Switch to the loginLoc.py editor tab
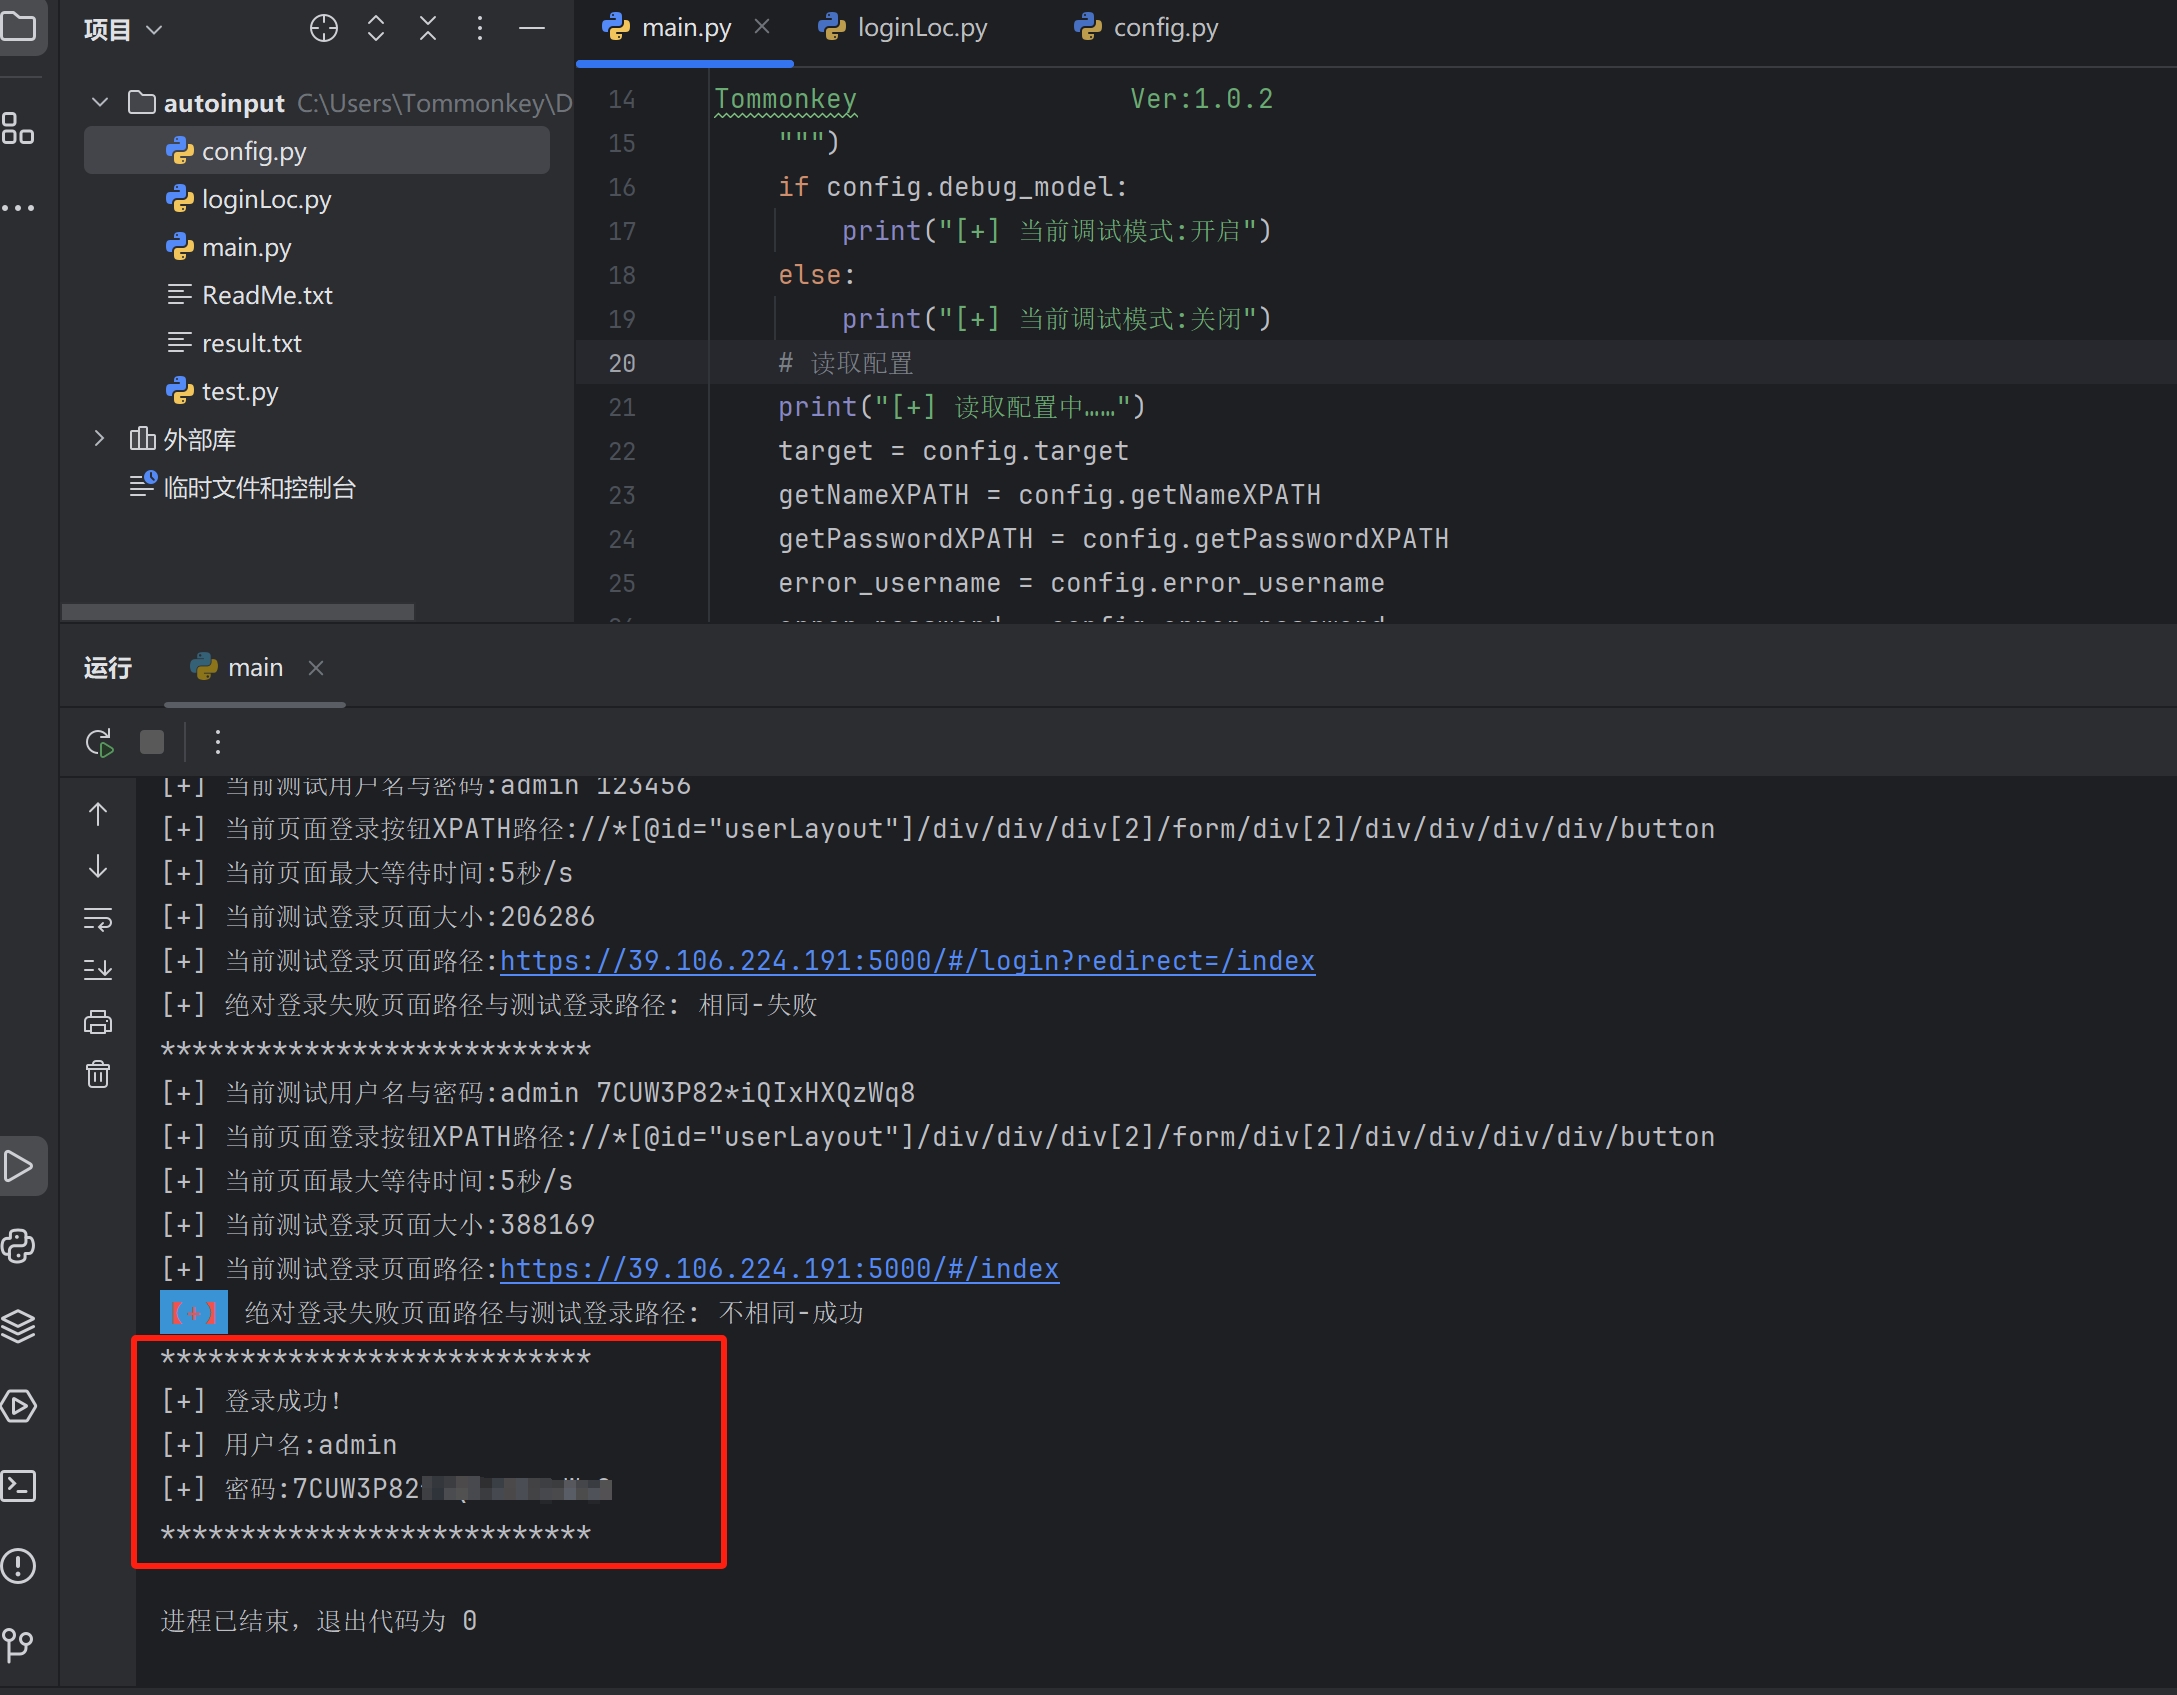The height and width of the screenshot is (1695, 2177). click(x=903, y=28)
